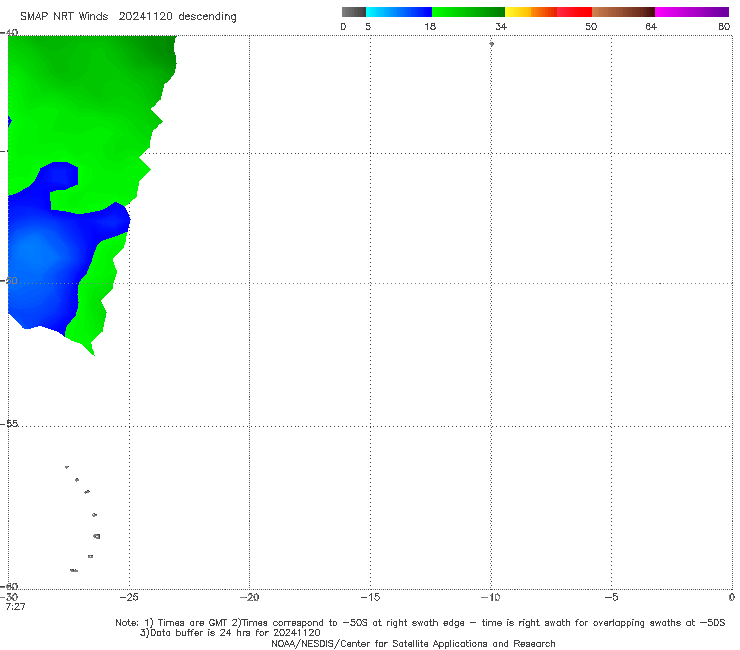The height and width of the screenshot is (650, 740).
Task: Click the swath time "7:27" below the axis
Action: coord(15,607)
